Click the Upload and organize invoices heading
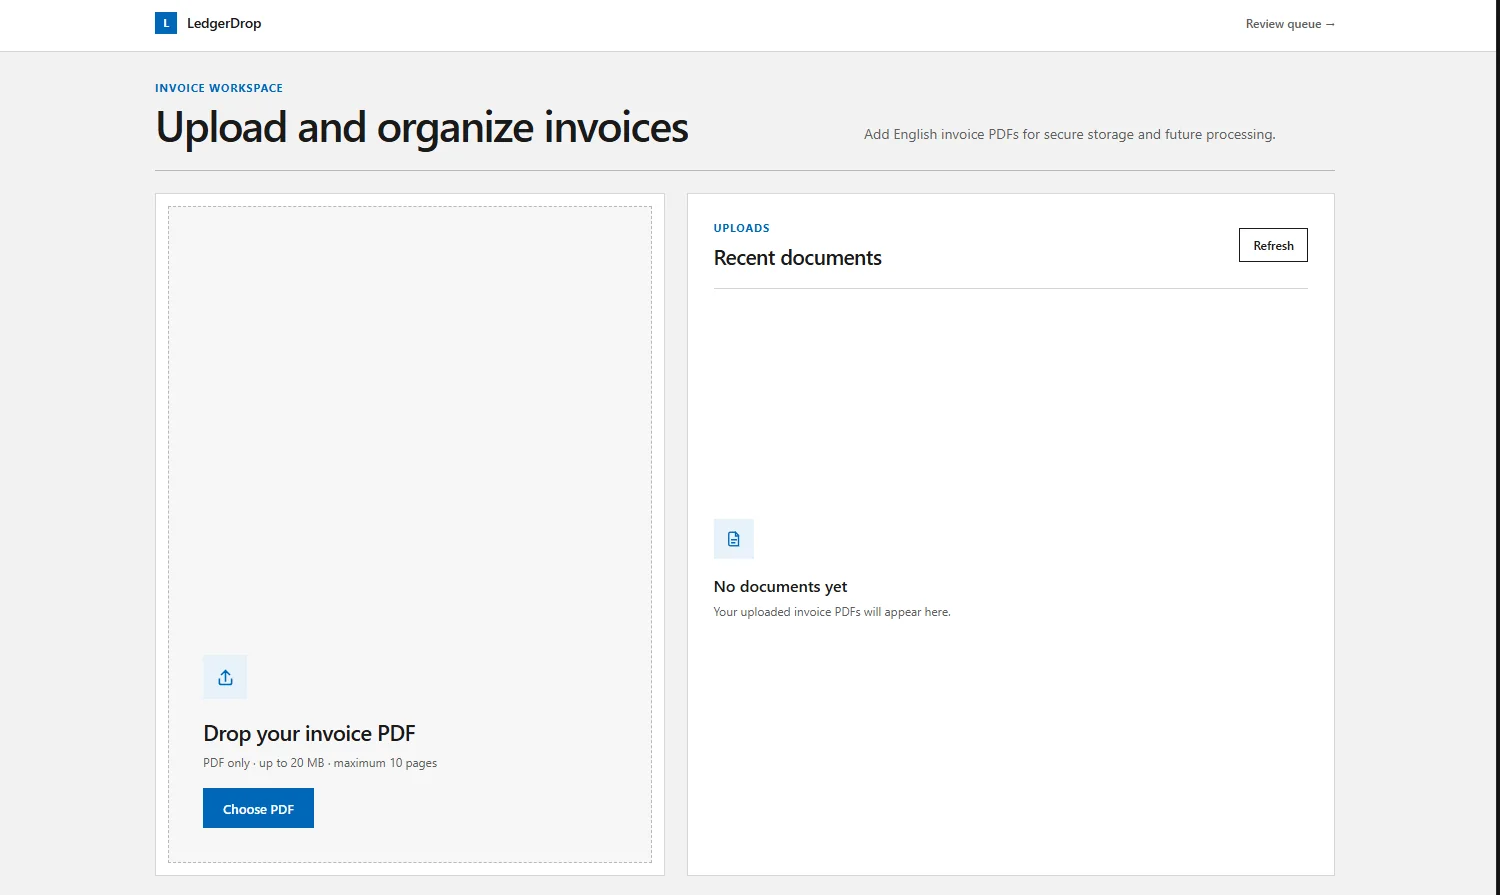1500x895 pixels. (x=422, y=128)
